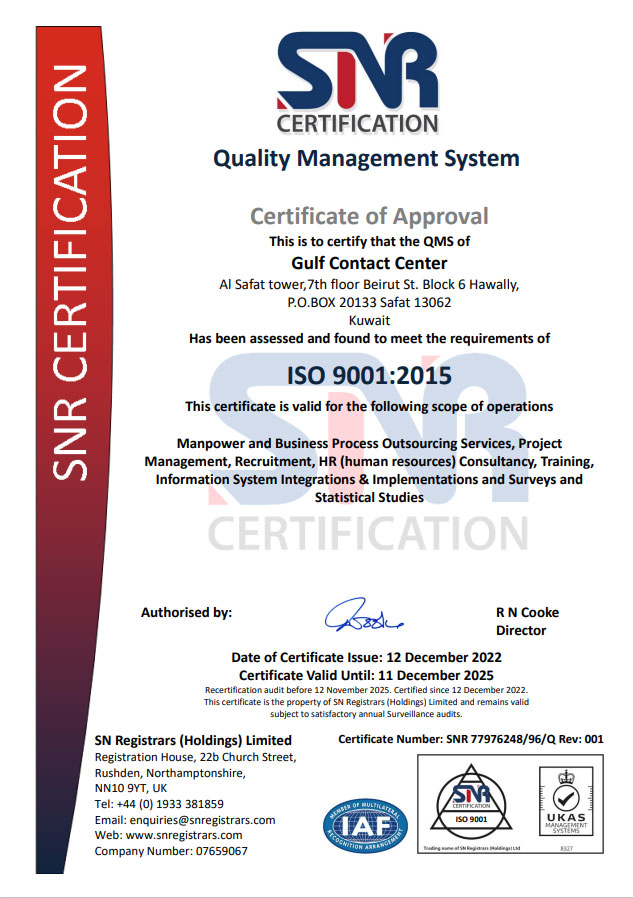
Task: Click the 'Director' title text
Action: click(x=521, y=631)
